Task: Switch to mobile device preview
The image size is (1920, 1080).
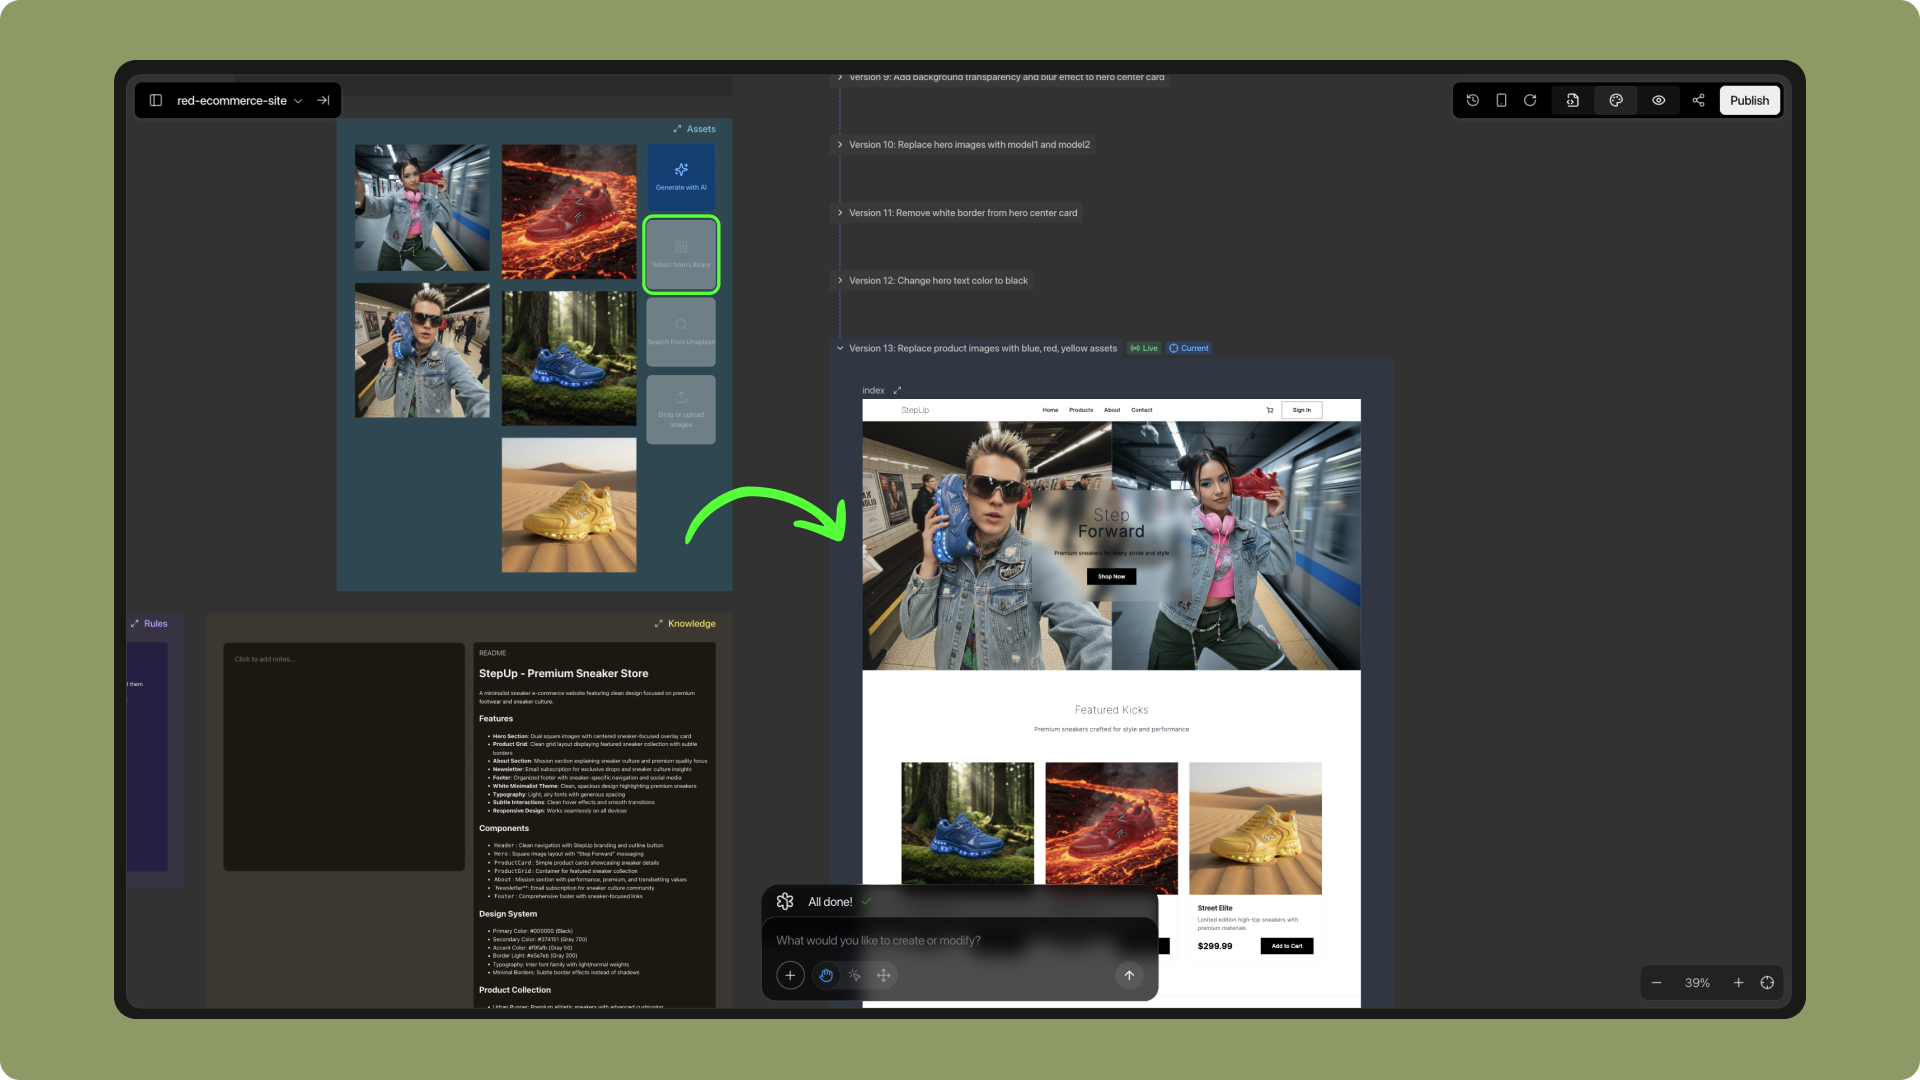Action: [x=1501, y=100]
